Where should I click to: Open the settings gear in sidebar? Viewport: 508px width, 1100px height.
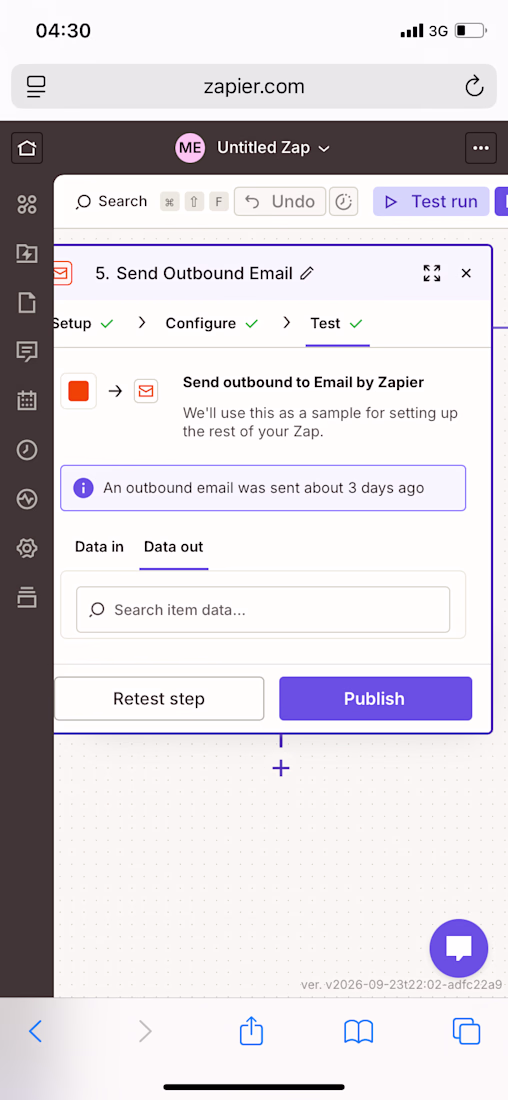coord(27,548)
